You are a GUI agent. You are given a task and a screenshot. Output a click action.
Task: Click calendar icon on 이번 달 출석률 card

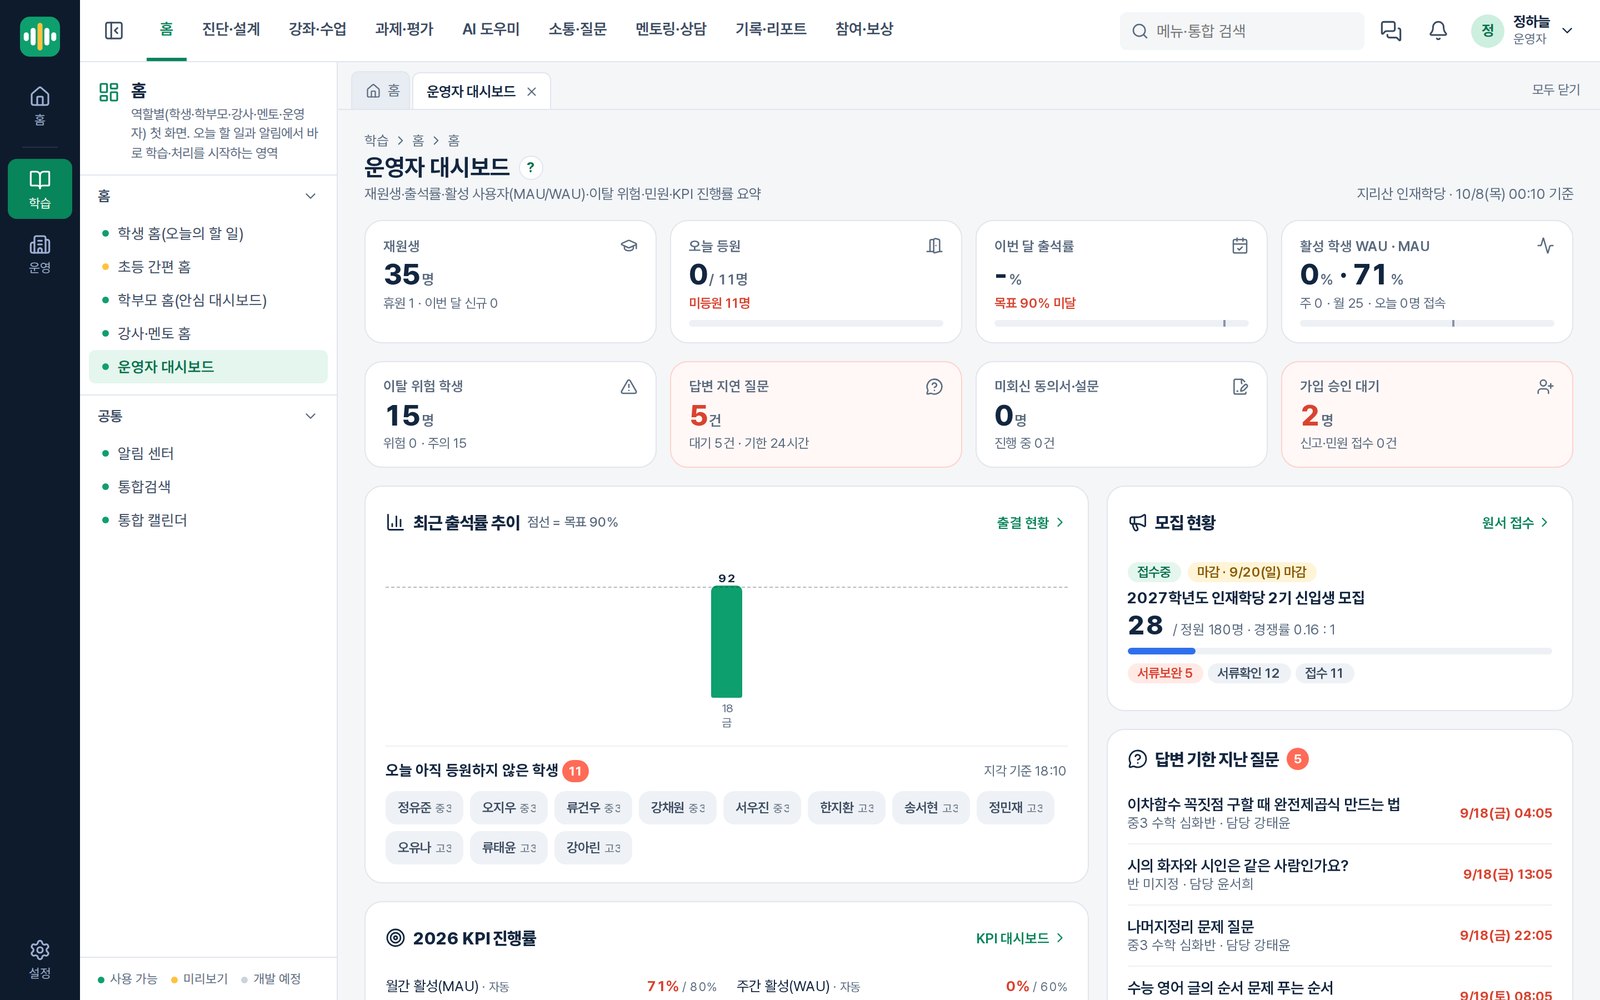(1240, 246)
